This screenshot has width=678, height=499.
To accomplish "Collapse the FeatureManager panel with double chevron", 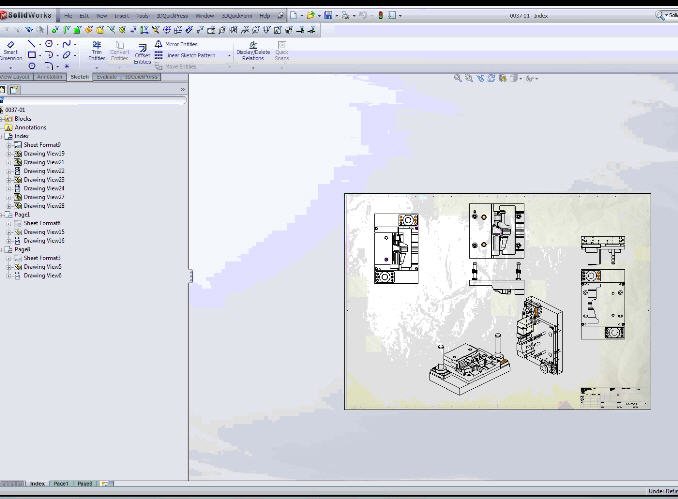I will tap(183, 90).
